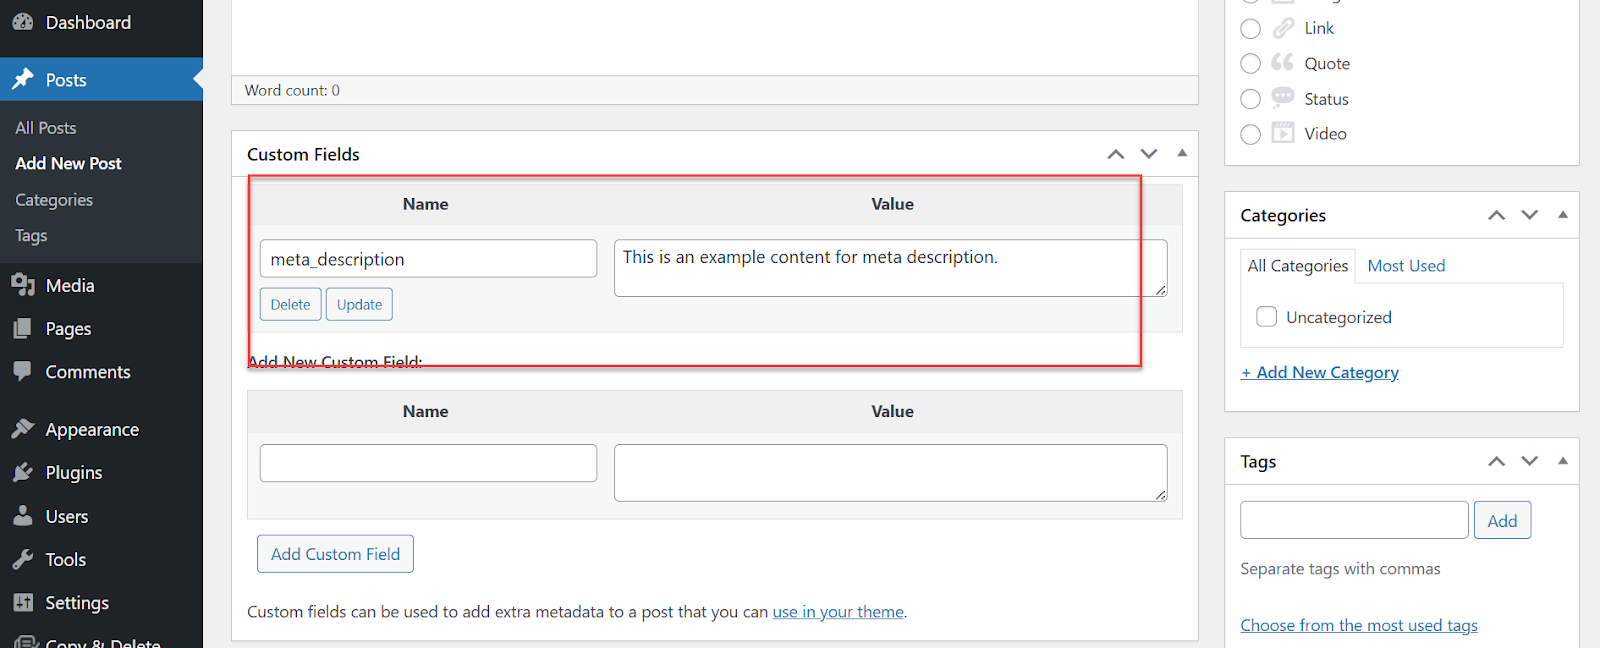The height and width of the screenshot is (648, 1600).
Task: Select the Quote post format
Action: [1250, 64]
